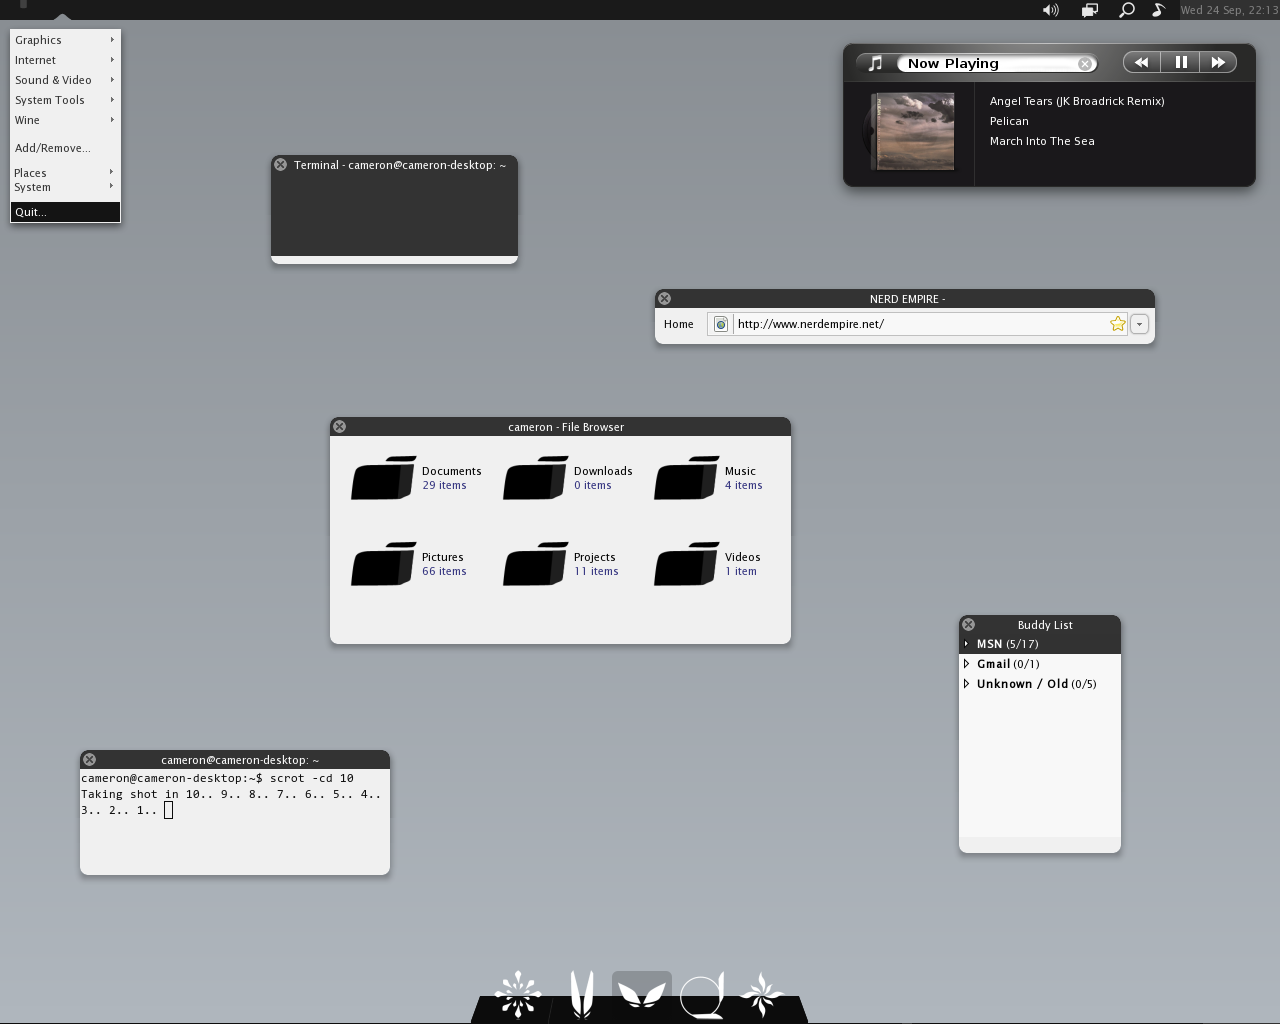Click the Home button in browser
This screenshot has width=1280, height=1024.
click(x=678, y=324)
